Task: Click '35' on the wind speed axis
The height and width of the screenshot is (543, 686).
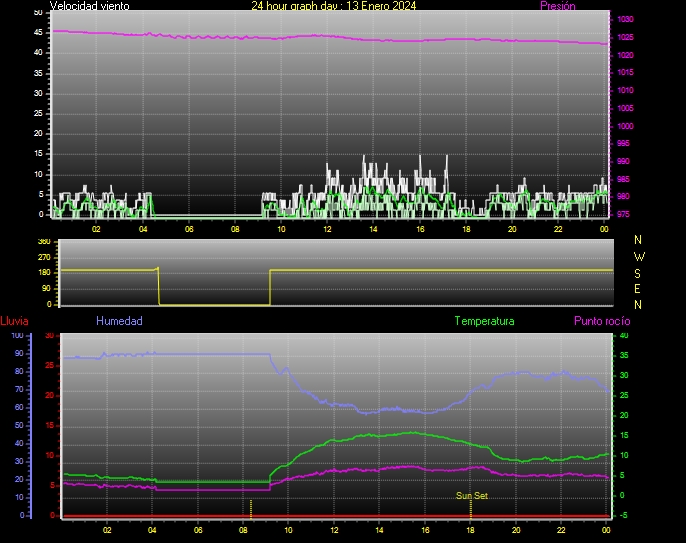Action: (x=38, y=73)
